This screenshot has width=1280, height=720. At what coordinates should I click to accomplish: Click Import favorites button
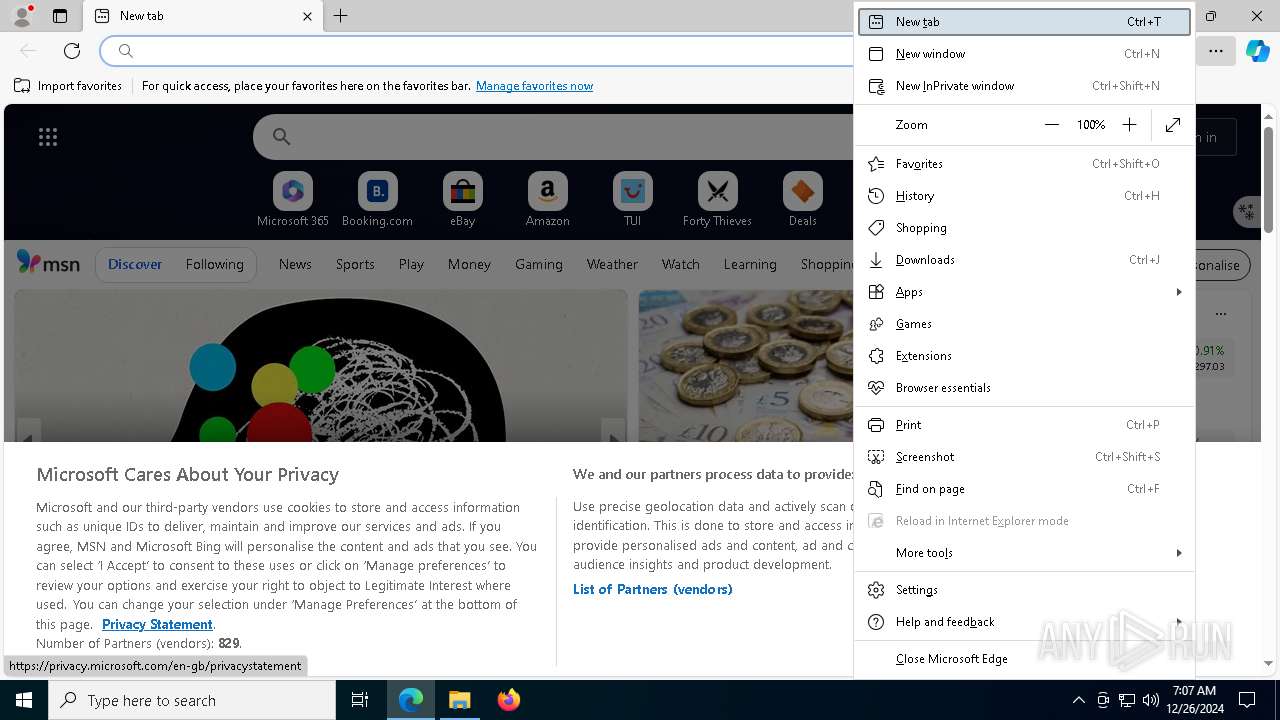coord(68,86)
